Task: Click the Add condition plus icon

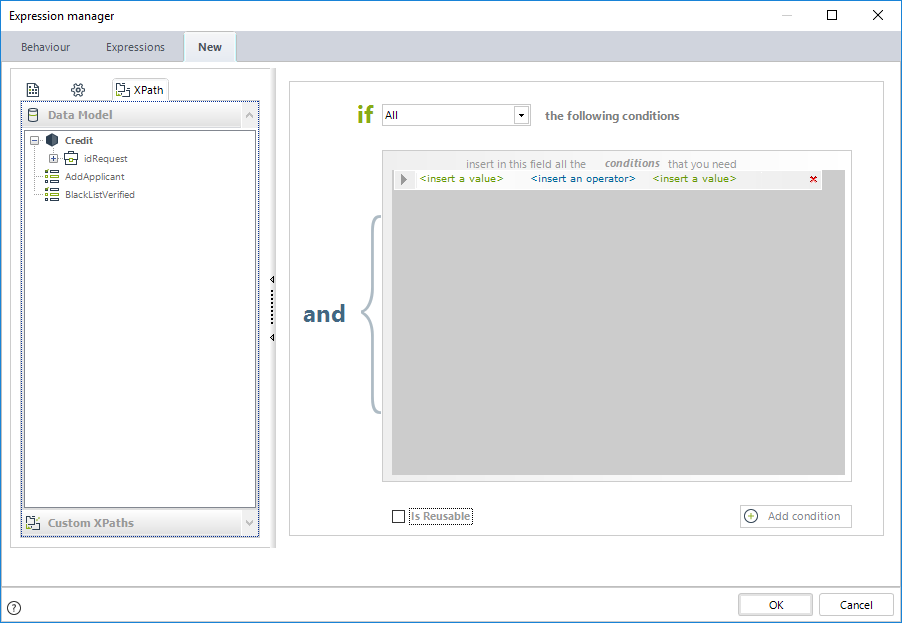Action: point(751,516)
